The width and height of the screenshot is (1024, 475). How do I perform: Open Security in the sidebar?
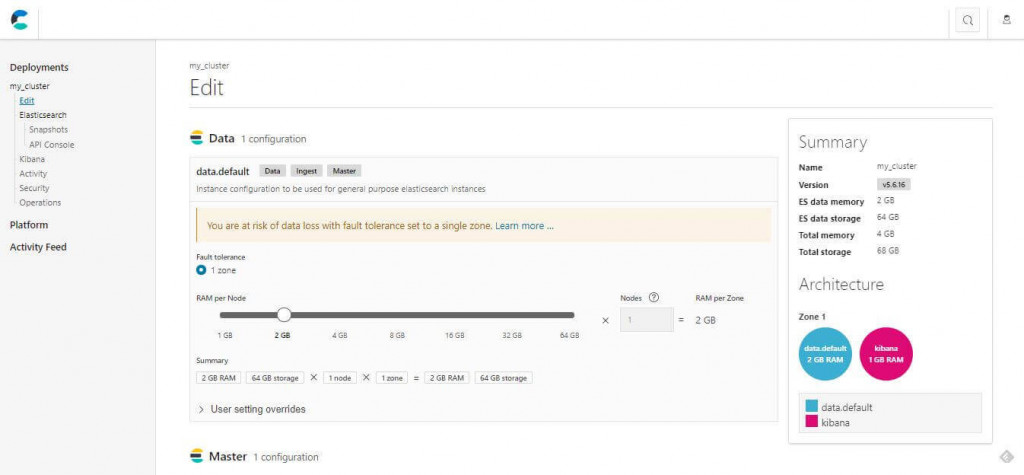pyautogui.click(x=34, y=188)
